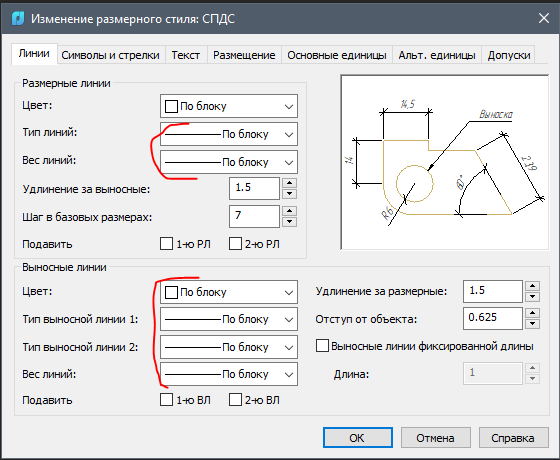Increase Удлинение за выносные value
Screen dimensions: 560x460
pos(289,183)
